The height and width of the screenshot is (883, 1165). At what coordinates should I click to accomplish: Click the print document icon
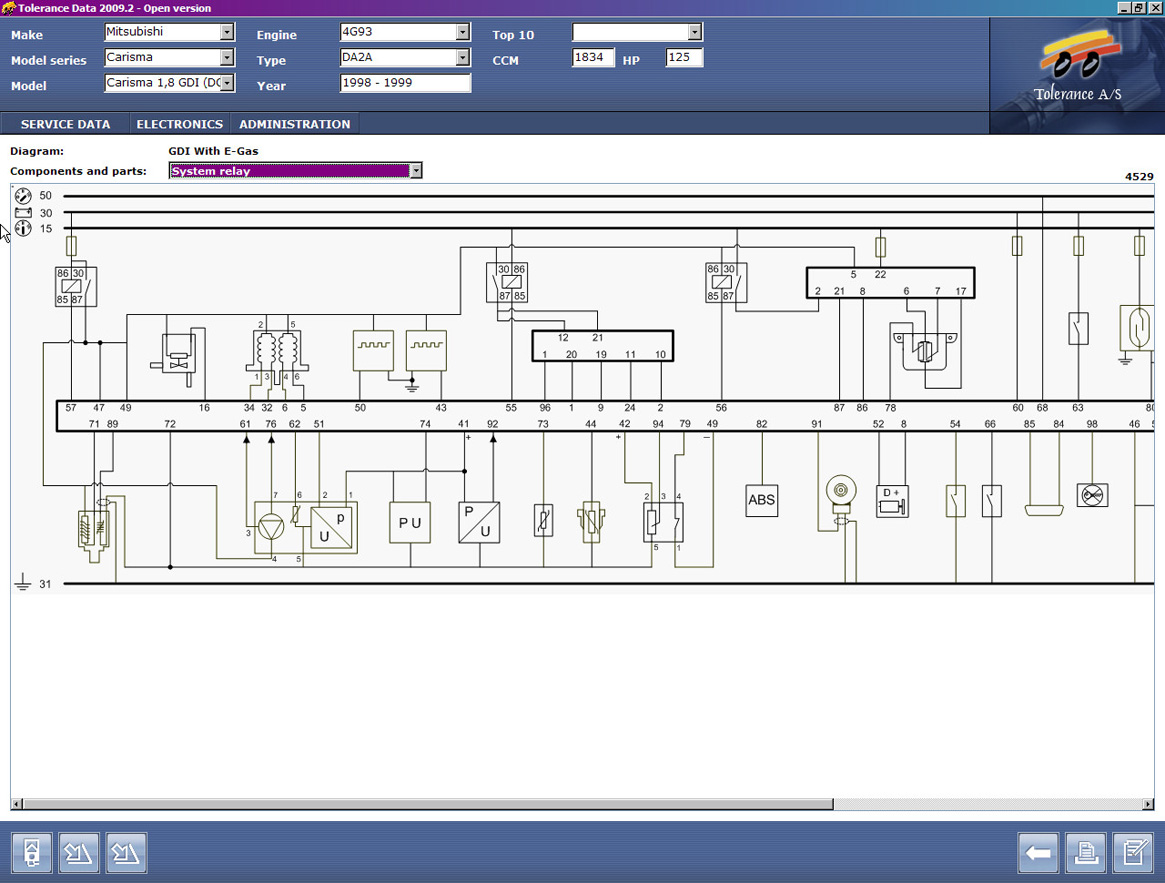click(x=1085, y=853)
